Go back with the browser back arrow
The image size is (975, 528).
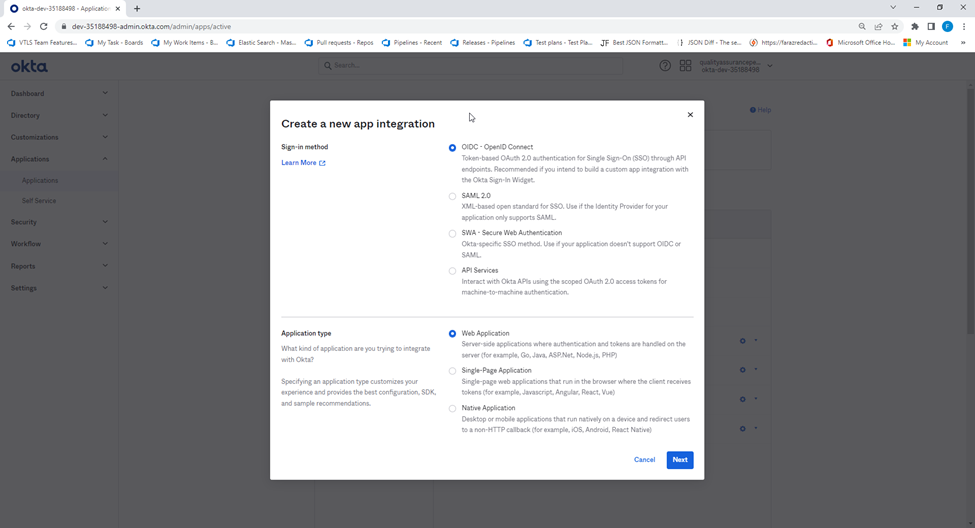[11, 26]
